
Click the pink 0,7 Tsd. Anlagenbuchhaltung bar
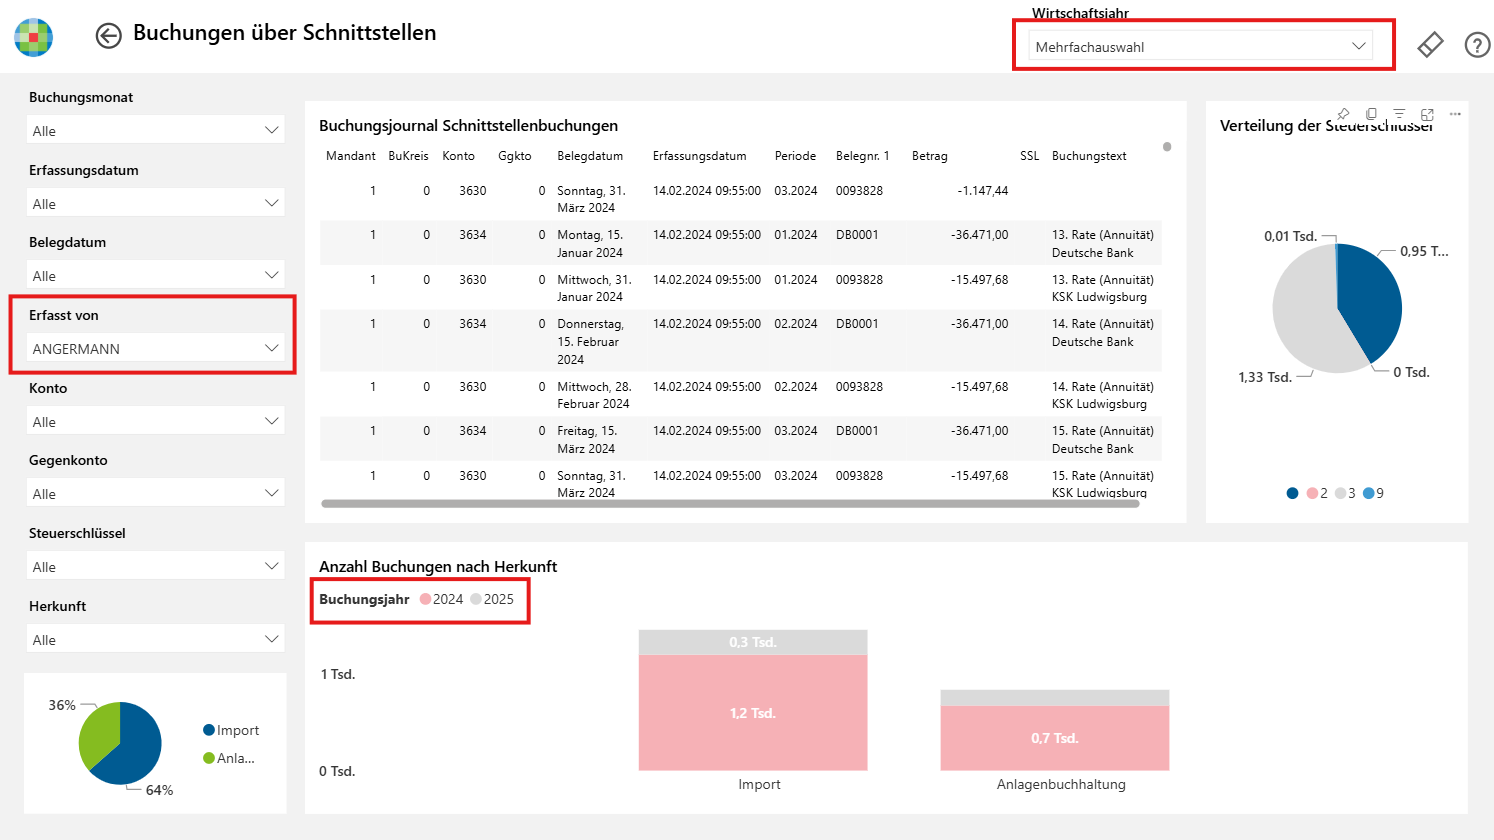pos(1055,738)
